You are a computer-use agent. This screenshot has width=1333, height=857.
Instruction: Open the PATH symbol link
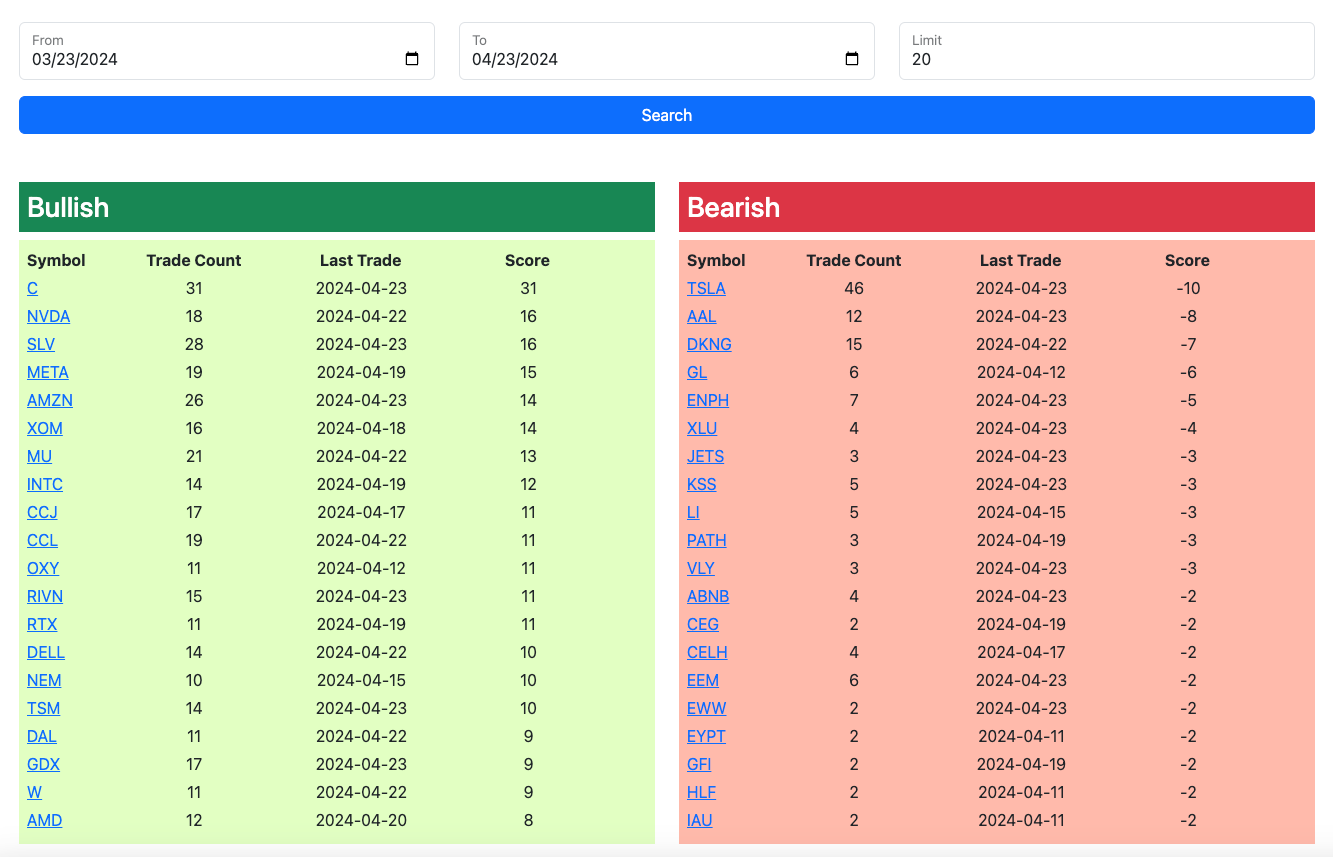(x=707, y=540)
